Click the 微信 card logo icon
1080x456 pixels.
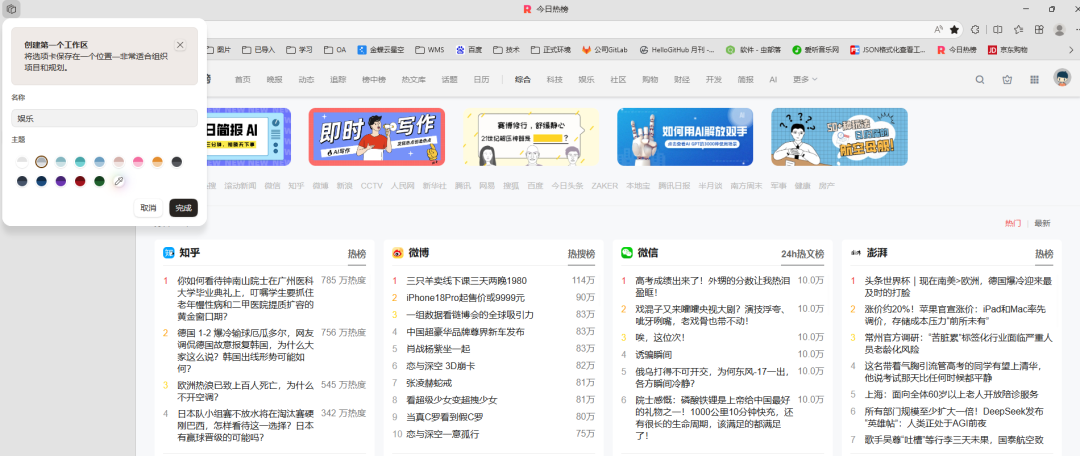pyautogui.click(x=627, y=253)
